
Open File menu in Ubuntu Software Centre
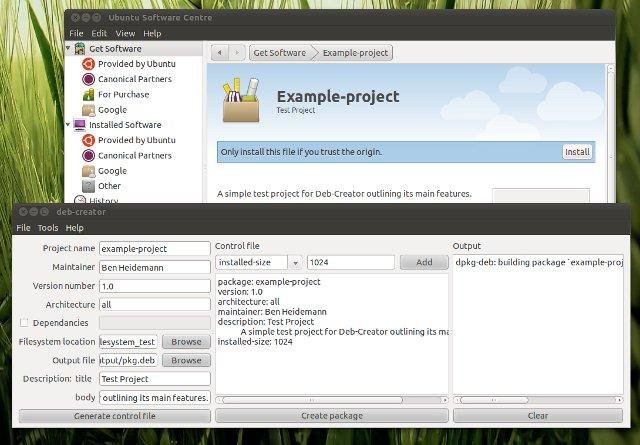[76, 33]
